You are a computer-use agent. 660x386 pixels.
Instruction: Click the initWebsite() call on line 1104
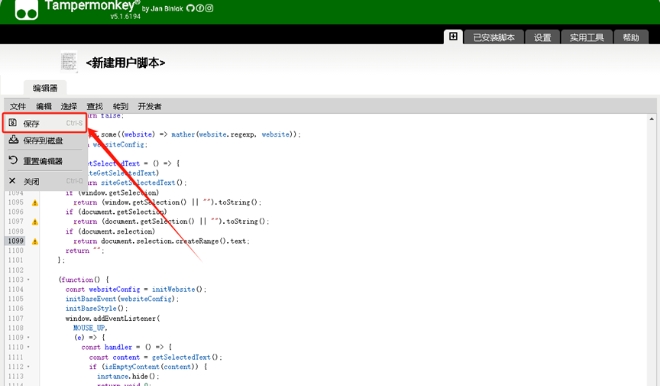(177, 289)
